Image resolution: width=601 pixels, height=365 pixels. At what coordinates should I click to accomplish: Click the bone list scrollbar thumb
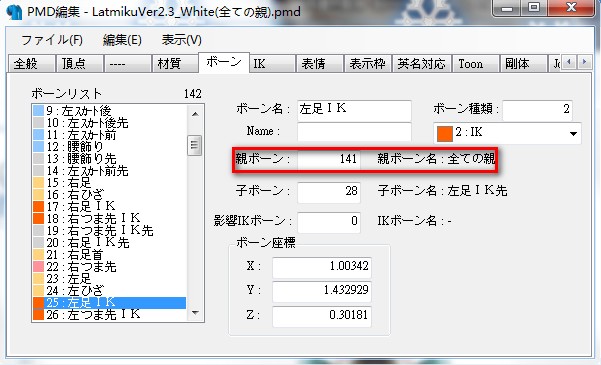click(195, 145)
